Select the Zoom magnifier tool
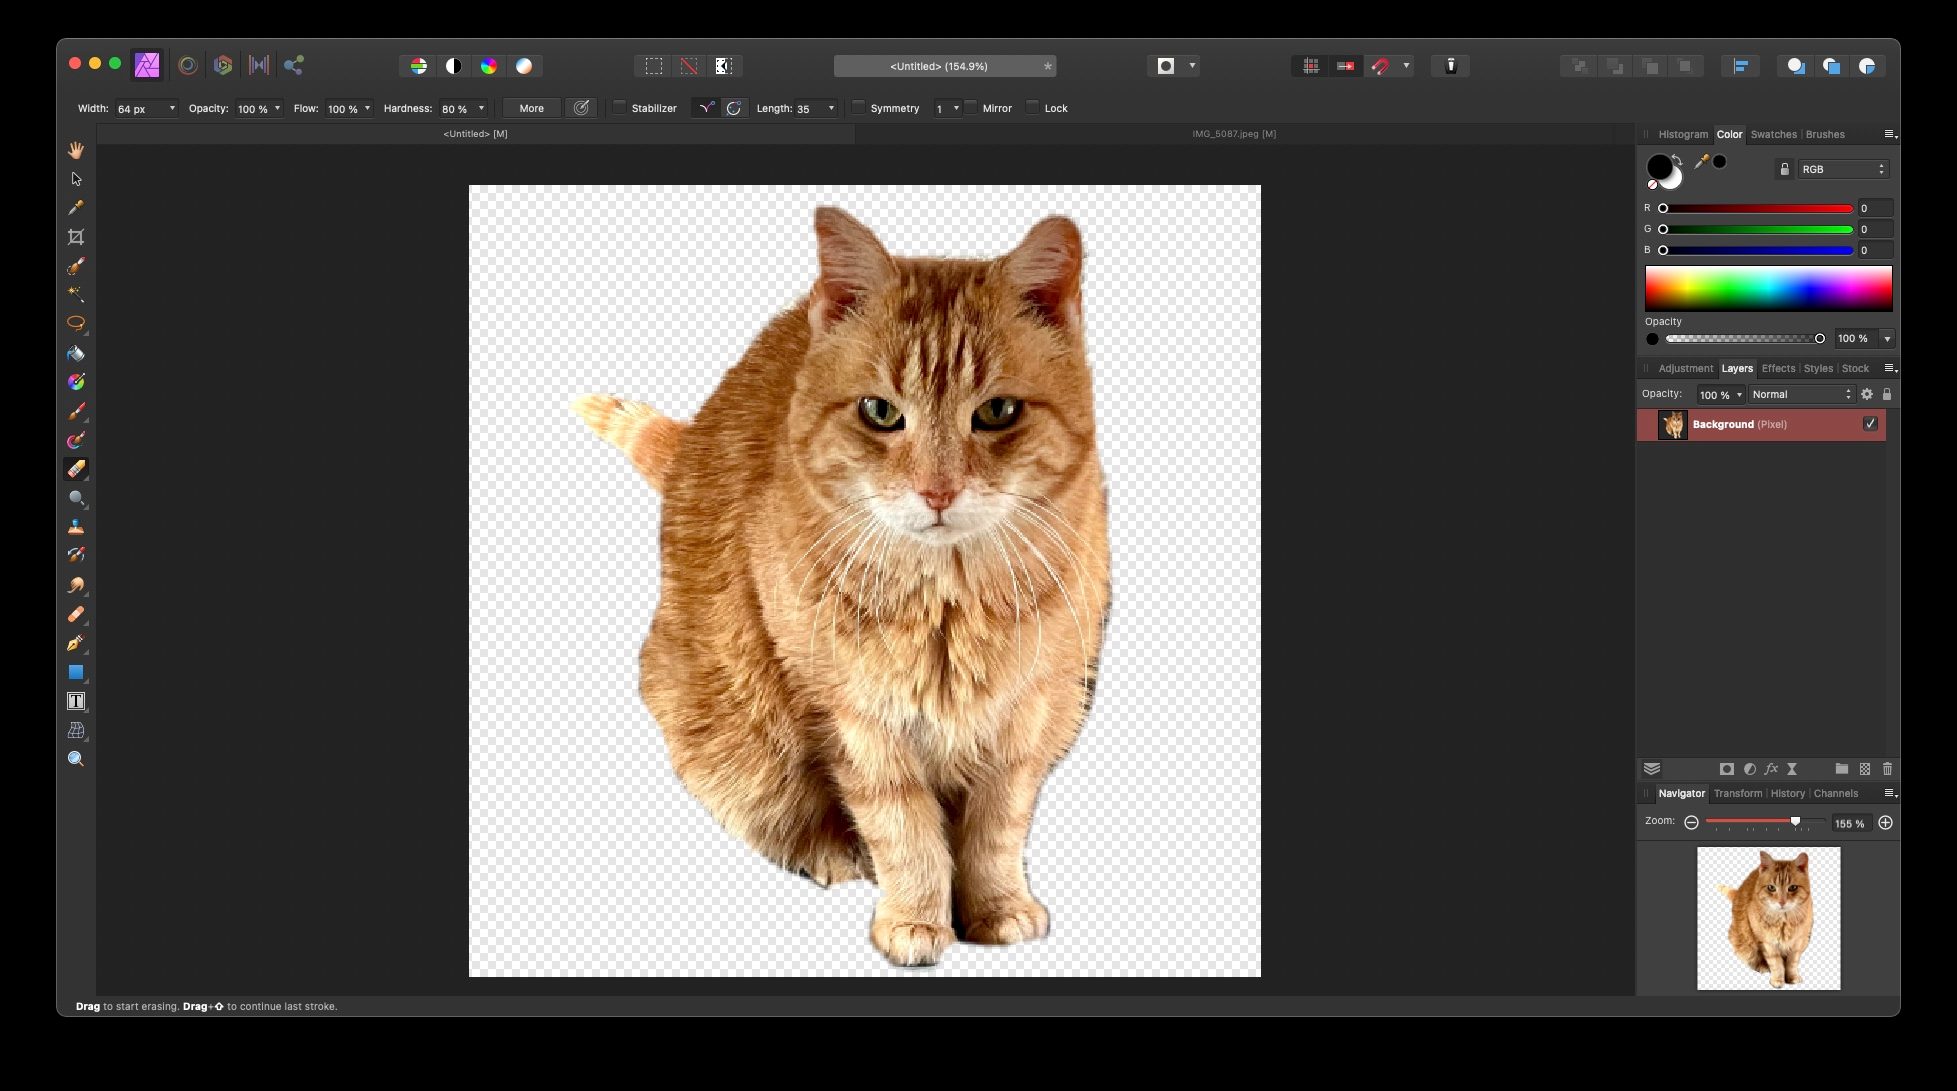Image resolution: width=1957 pixels, height=1091 pixels. point(76,759)
